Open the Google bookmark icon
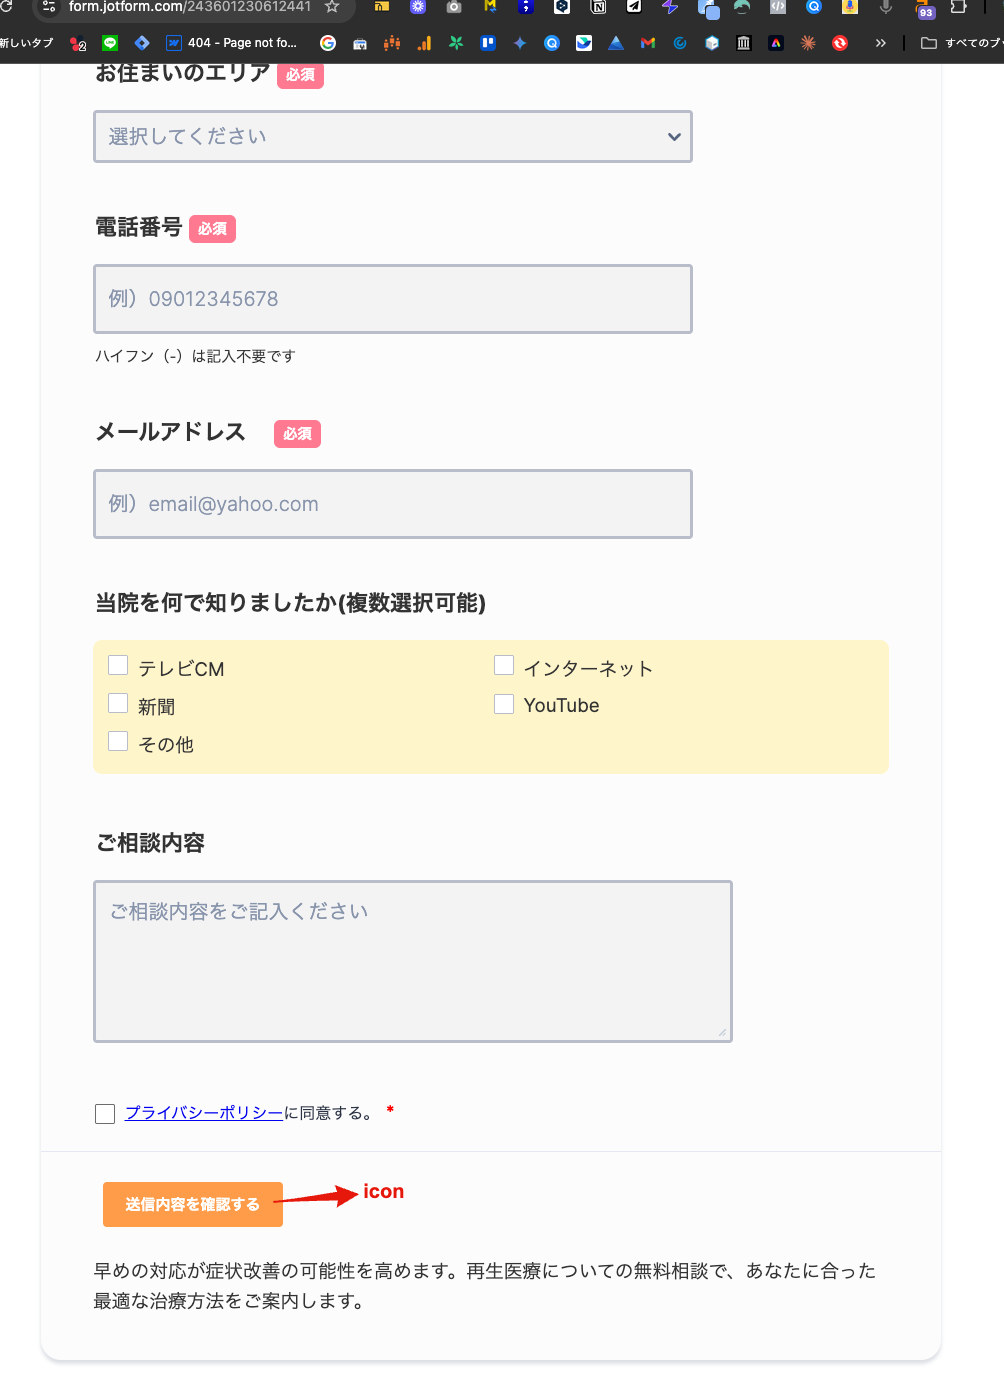Image resolution: width=1004 pixels, height=1382 pixels. [x=327, y=43]
